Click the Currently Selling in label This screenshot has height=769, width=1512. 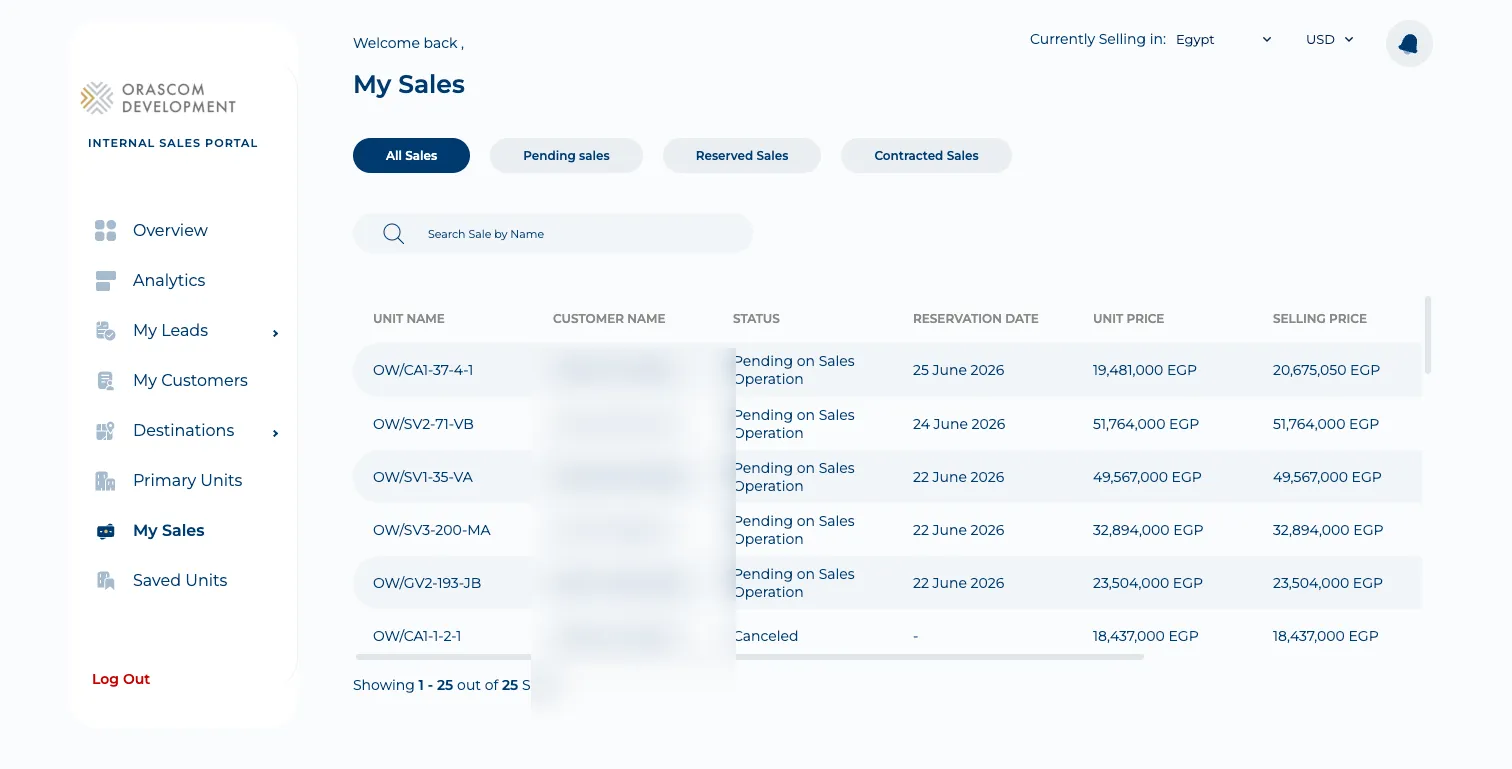[1098, 40]
